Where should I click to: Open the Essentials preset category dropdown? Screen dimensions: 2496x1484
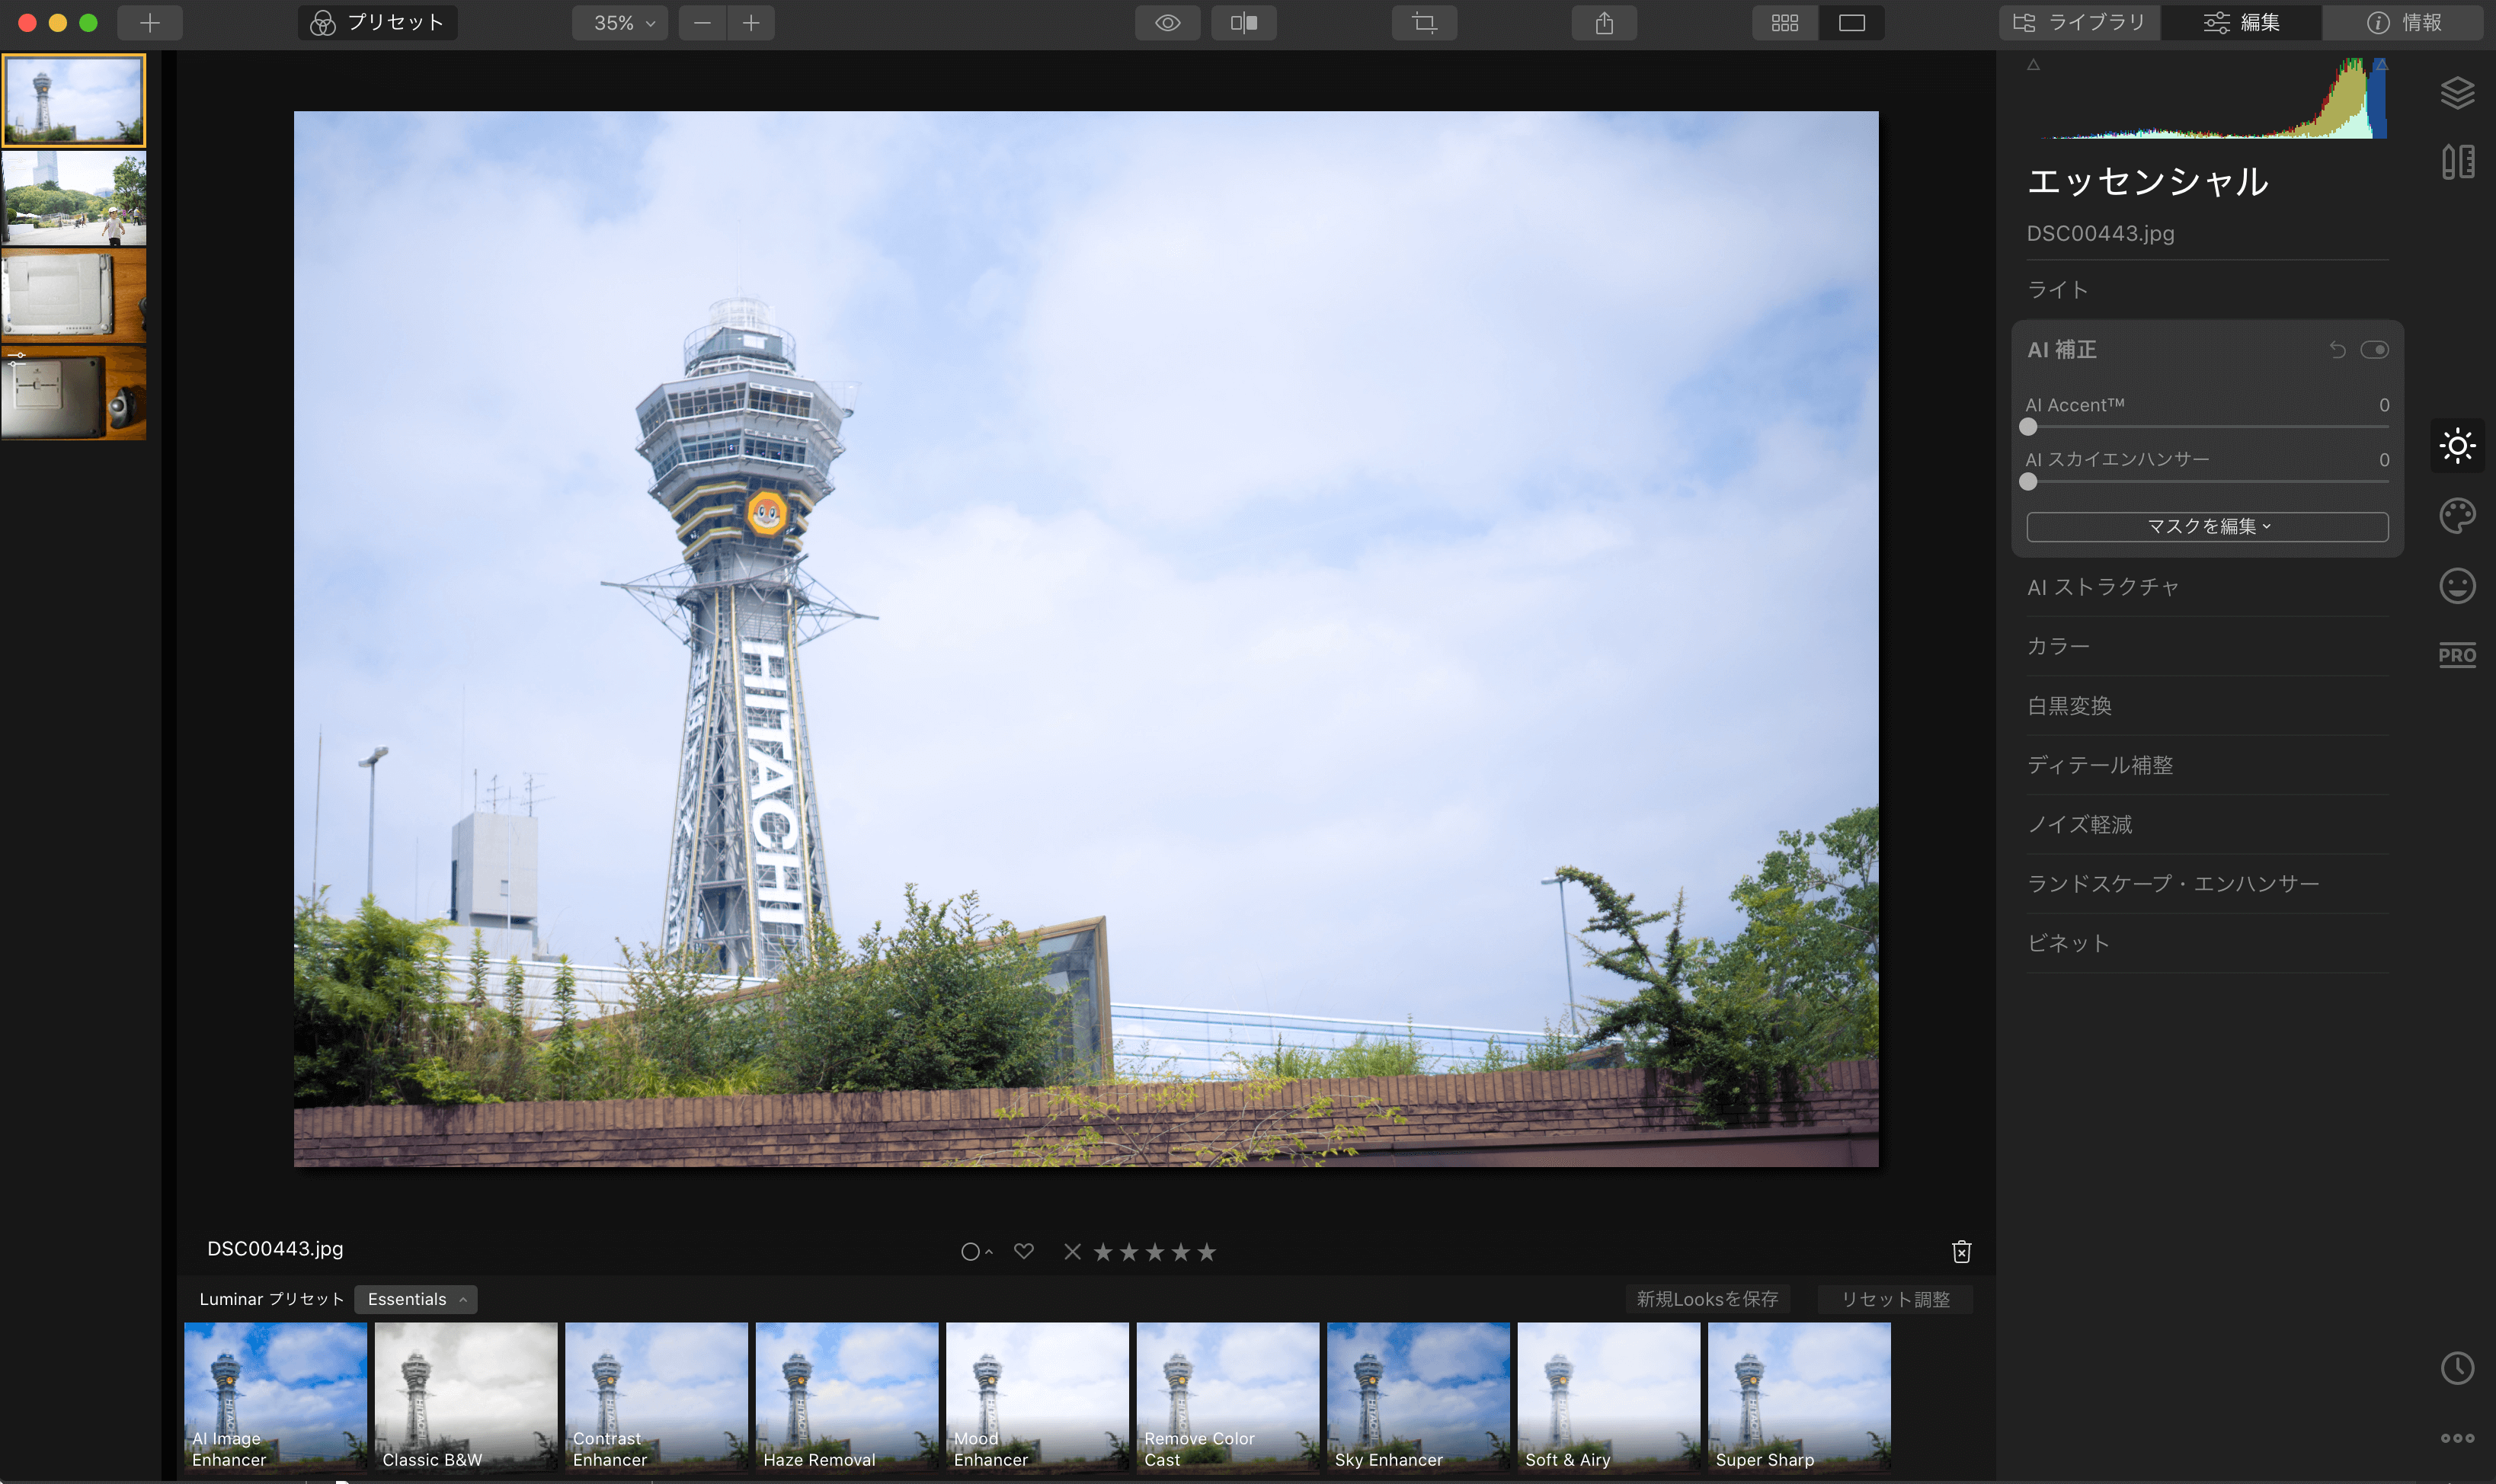(415, 1299)
